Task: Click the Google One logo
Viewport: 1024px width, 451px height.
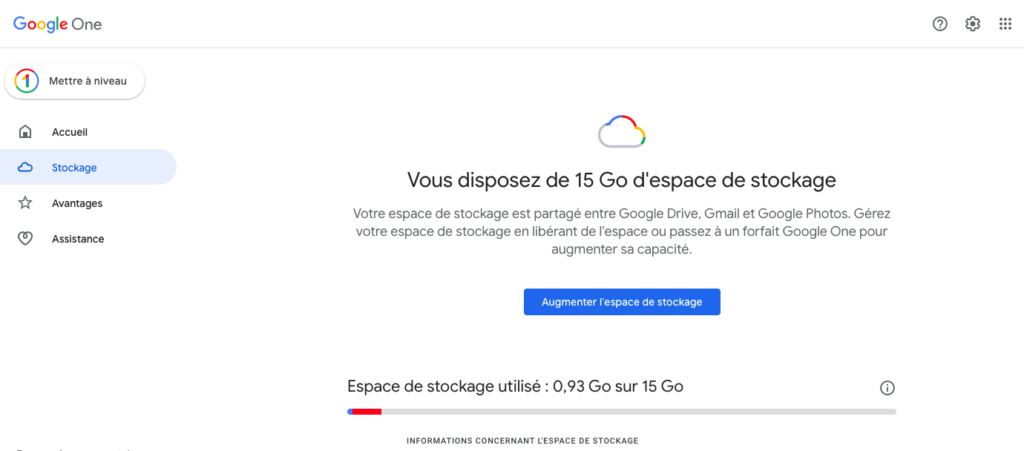Action: (x=57, y=24)
